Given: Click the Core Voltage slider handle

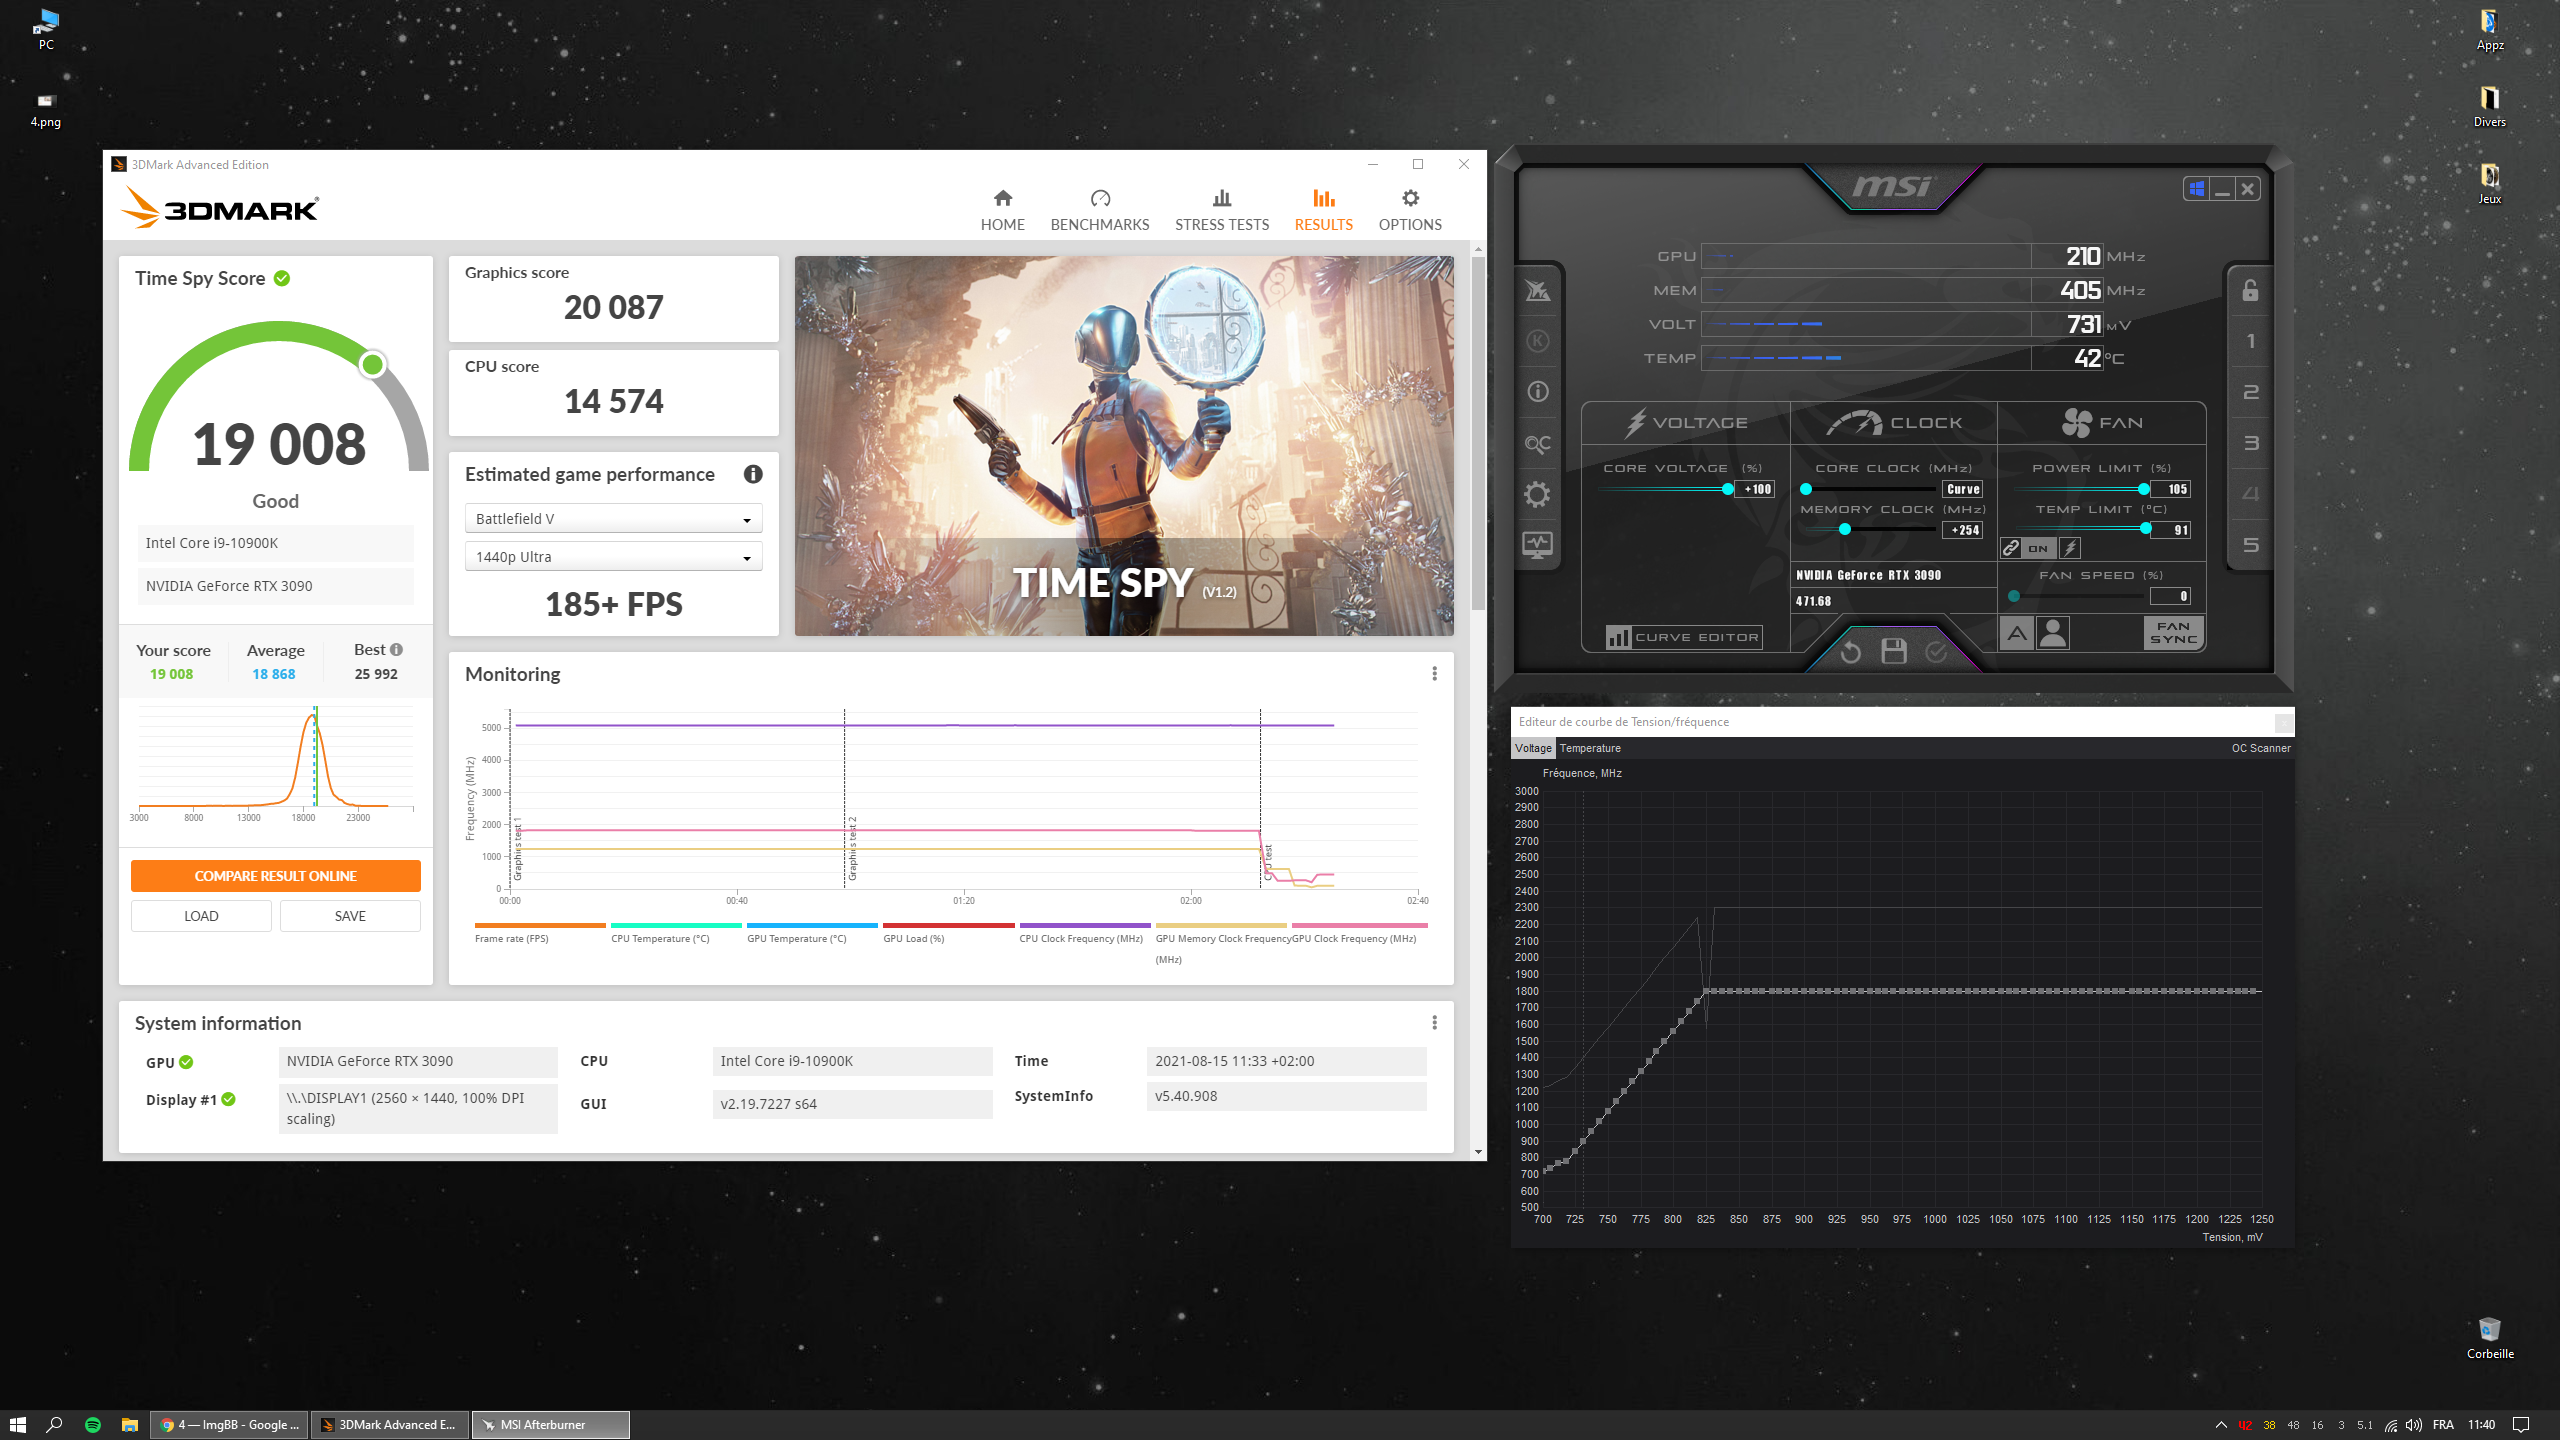Looking at the screenshot, I should [x=1728, y=489].
